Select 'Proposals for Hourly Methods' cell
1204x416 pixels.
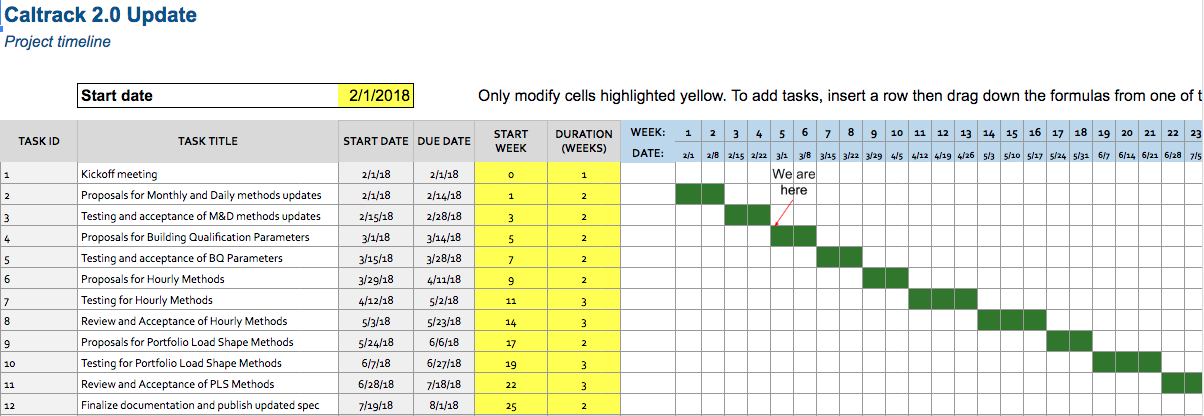tap(208, 279)
